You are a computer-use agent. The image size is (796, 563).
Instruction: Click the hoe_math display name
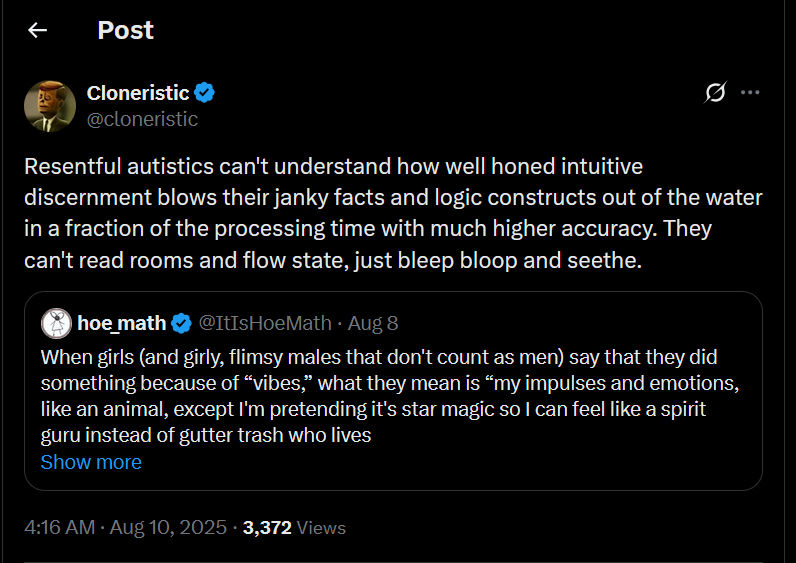(121, 323)
